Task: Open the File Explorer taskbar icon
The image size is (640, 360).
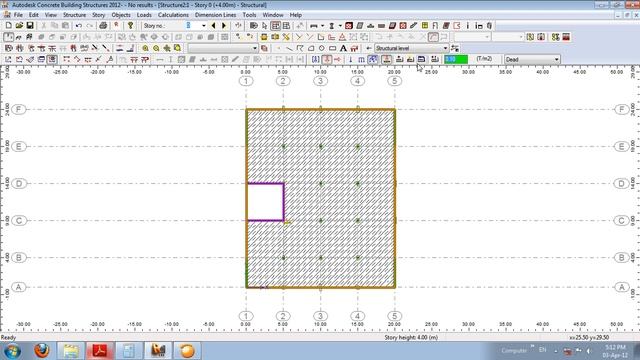Action: [x=71, y=351]
